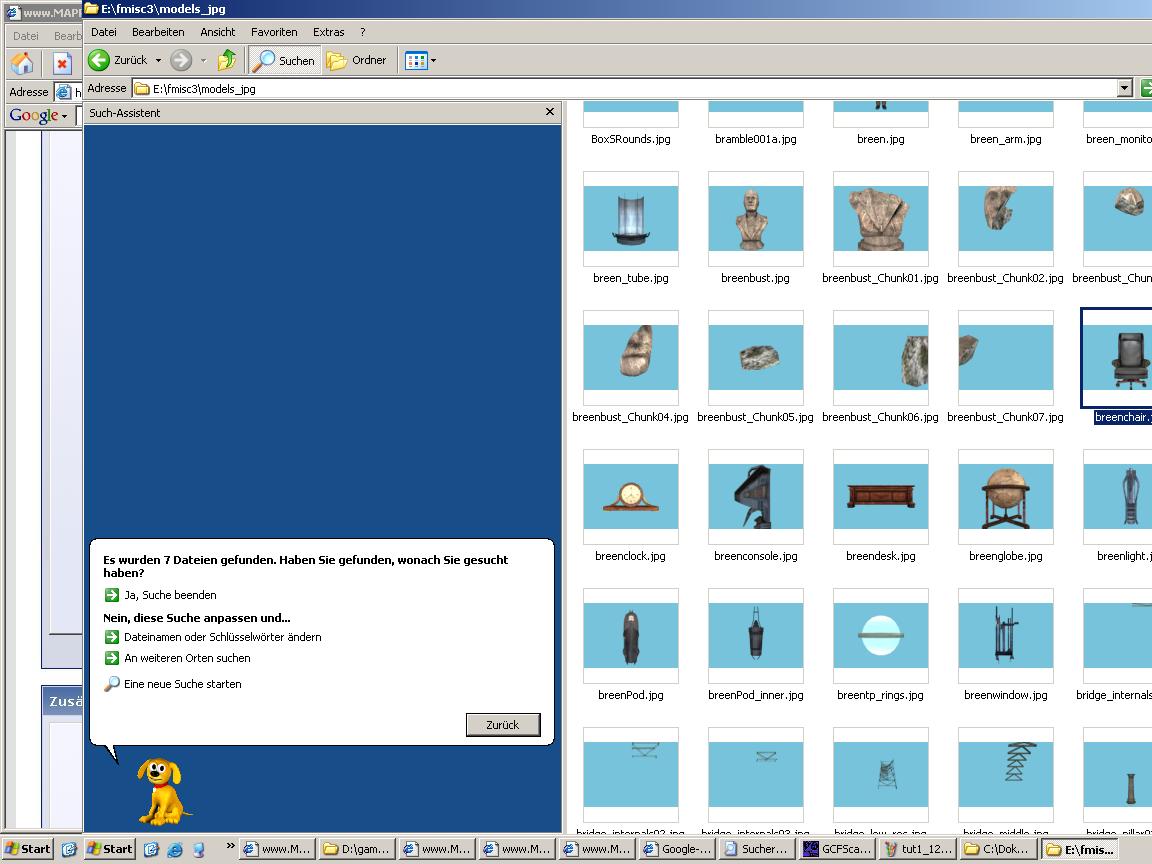Image resolution: width=1152 pixels, height=864 pixels.
Task: Click the folder-up arrow icon in toolbar
Action: click(x=227, y=60)
